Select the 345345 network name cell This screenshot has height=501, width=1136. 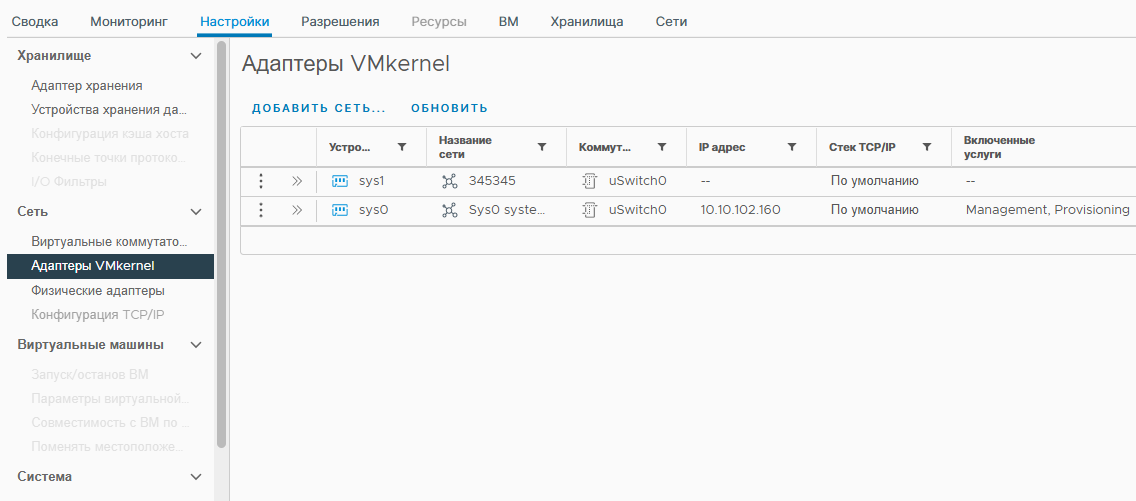492,181
